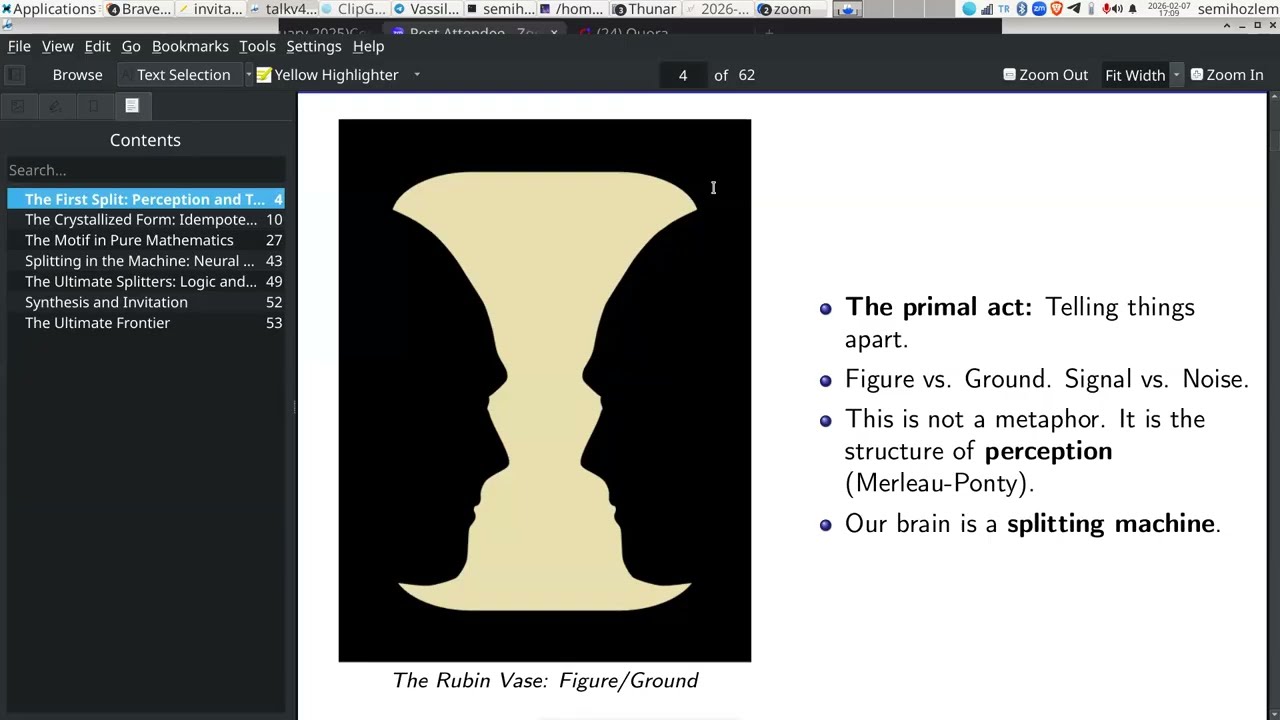1280x720 pixels.
Task: Open the Edit menu
Action: [97, 46]
